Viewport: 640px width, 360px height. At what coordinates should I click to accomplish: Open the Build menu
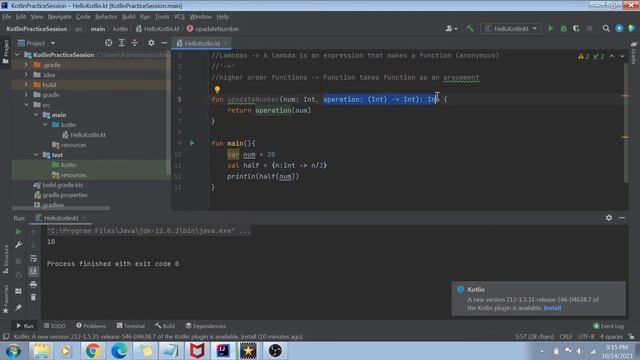(129, 17)
